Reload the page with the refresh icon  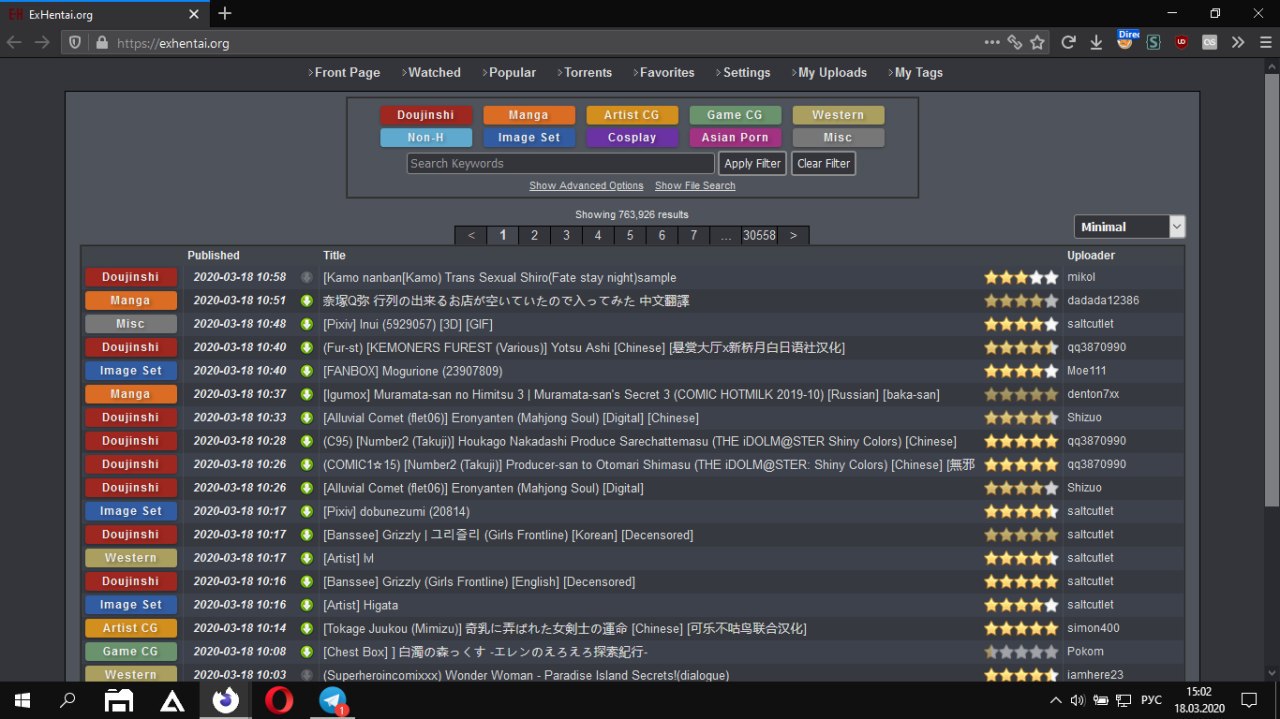(x=1068, y=43)
